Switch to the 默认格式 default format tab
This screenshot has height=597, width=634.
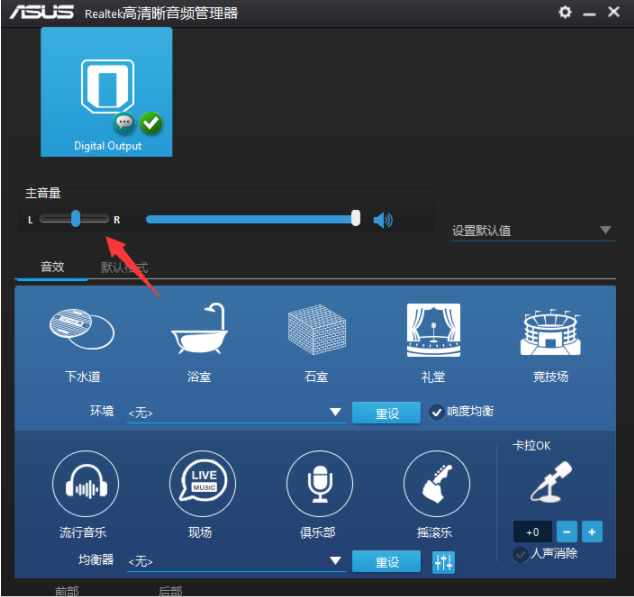124,268
